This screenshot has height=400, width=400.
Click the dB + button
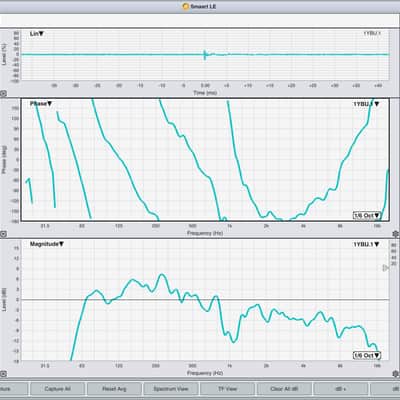341,389
